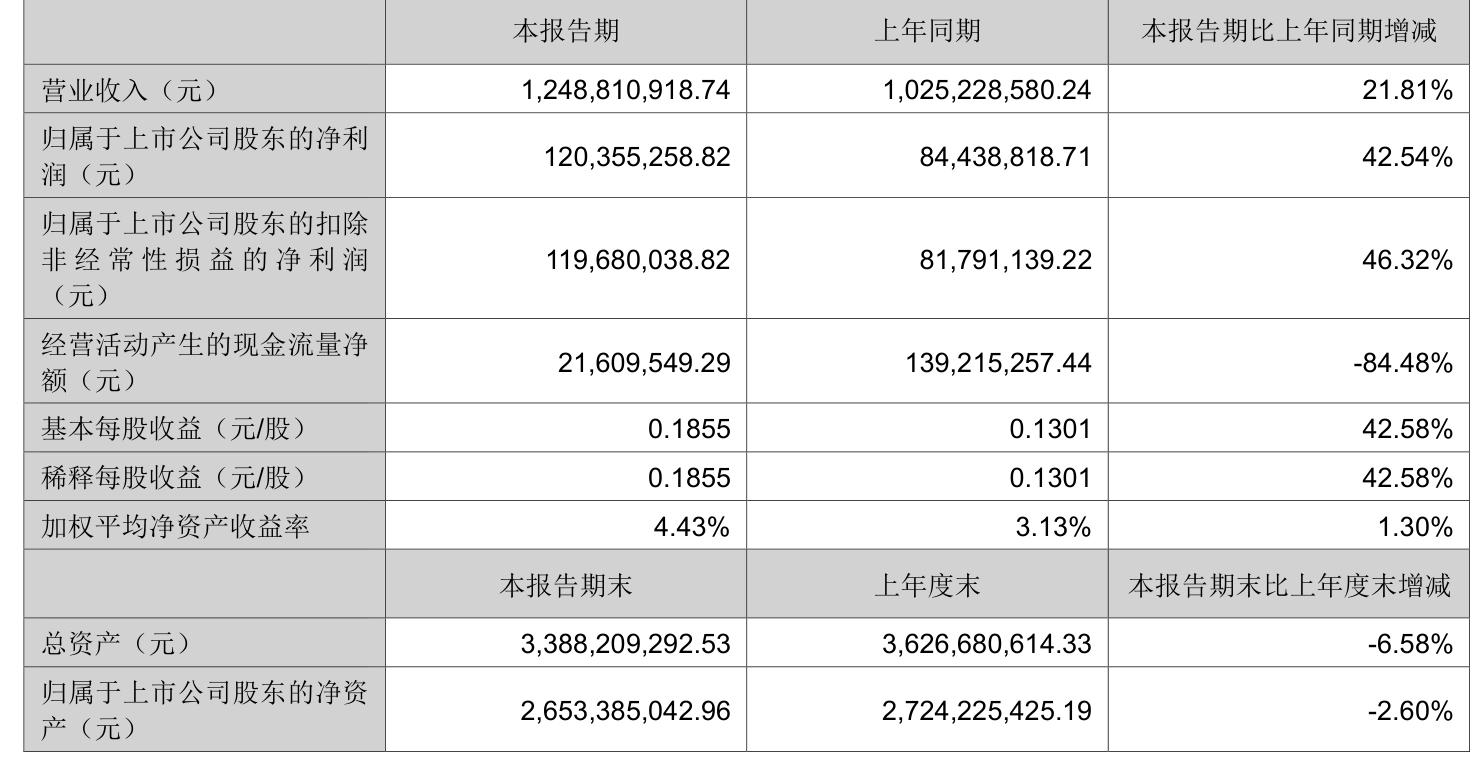
Task: Click the 本报告期末 header cell
Action: [x=566, y=586]
